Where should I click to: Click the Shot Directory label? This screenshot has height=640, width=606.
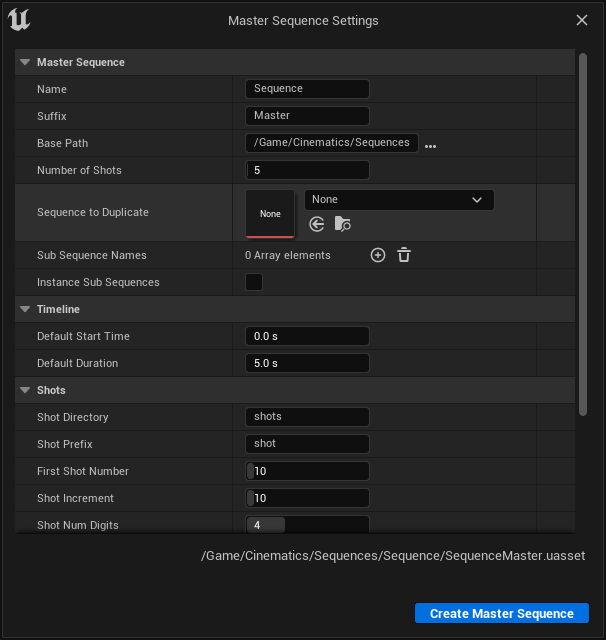click(73, 417)
